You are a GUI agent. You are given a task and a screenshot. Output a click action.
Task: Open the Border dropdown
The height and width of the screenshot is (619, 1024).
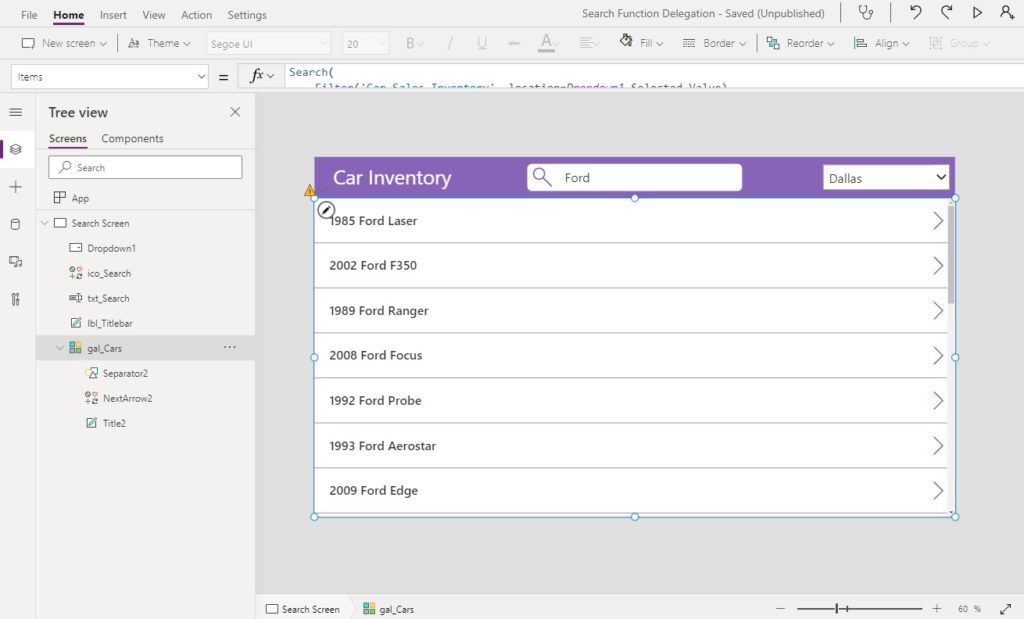(x=714, y=43)
